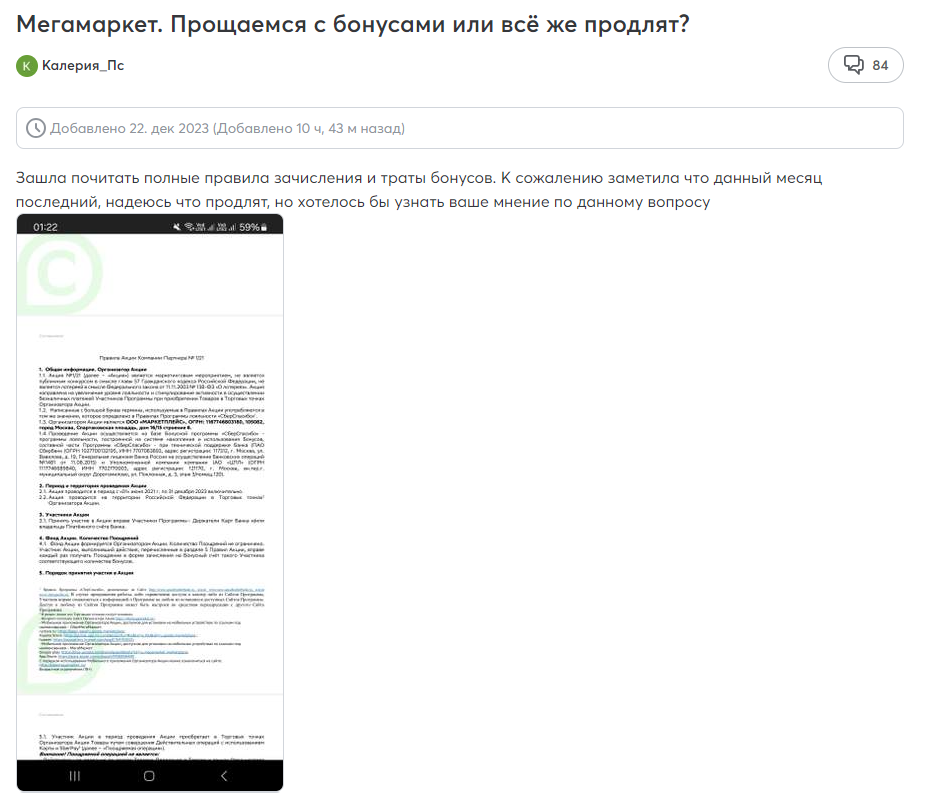The width and height of the screenshot is (927, 793).
Task: Open the attached phone screenshot image
Action: (x=150, y=503)
